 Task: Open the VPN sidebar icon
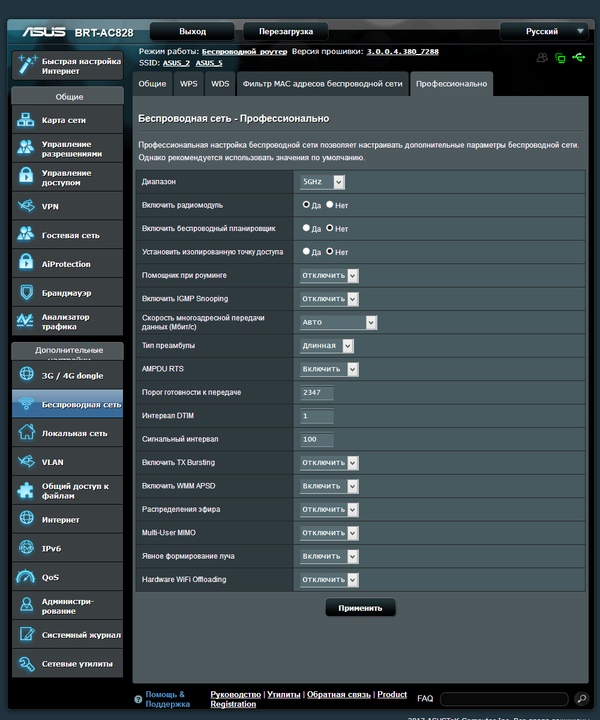pos(26,206)
